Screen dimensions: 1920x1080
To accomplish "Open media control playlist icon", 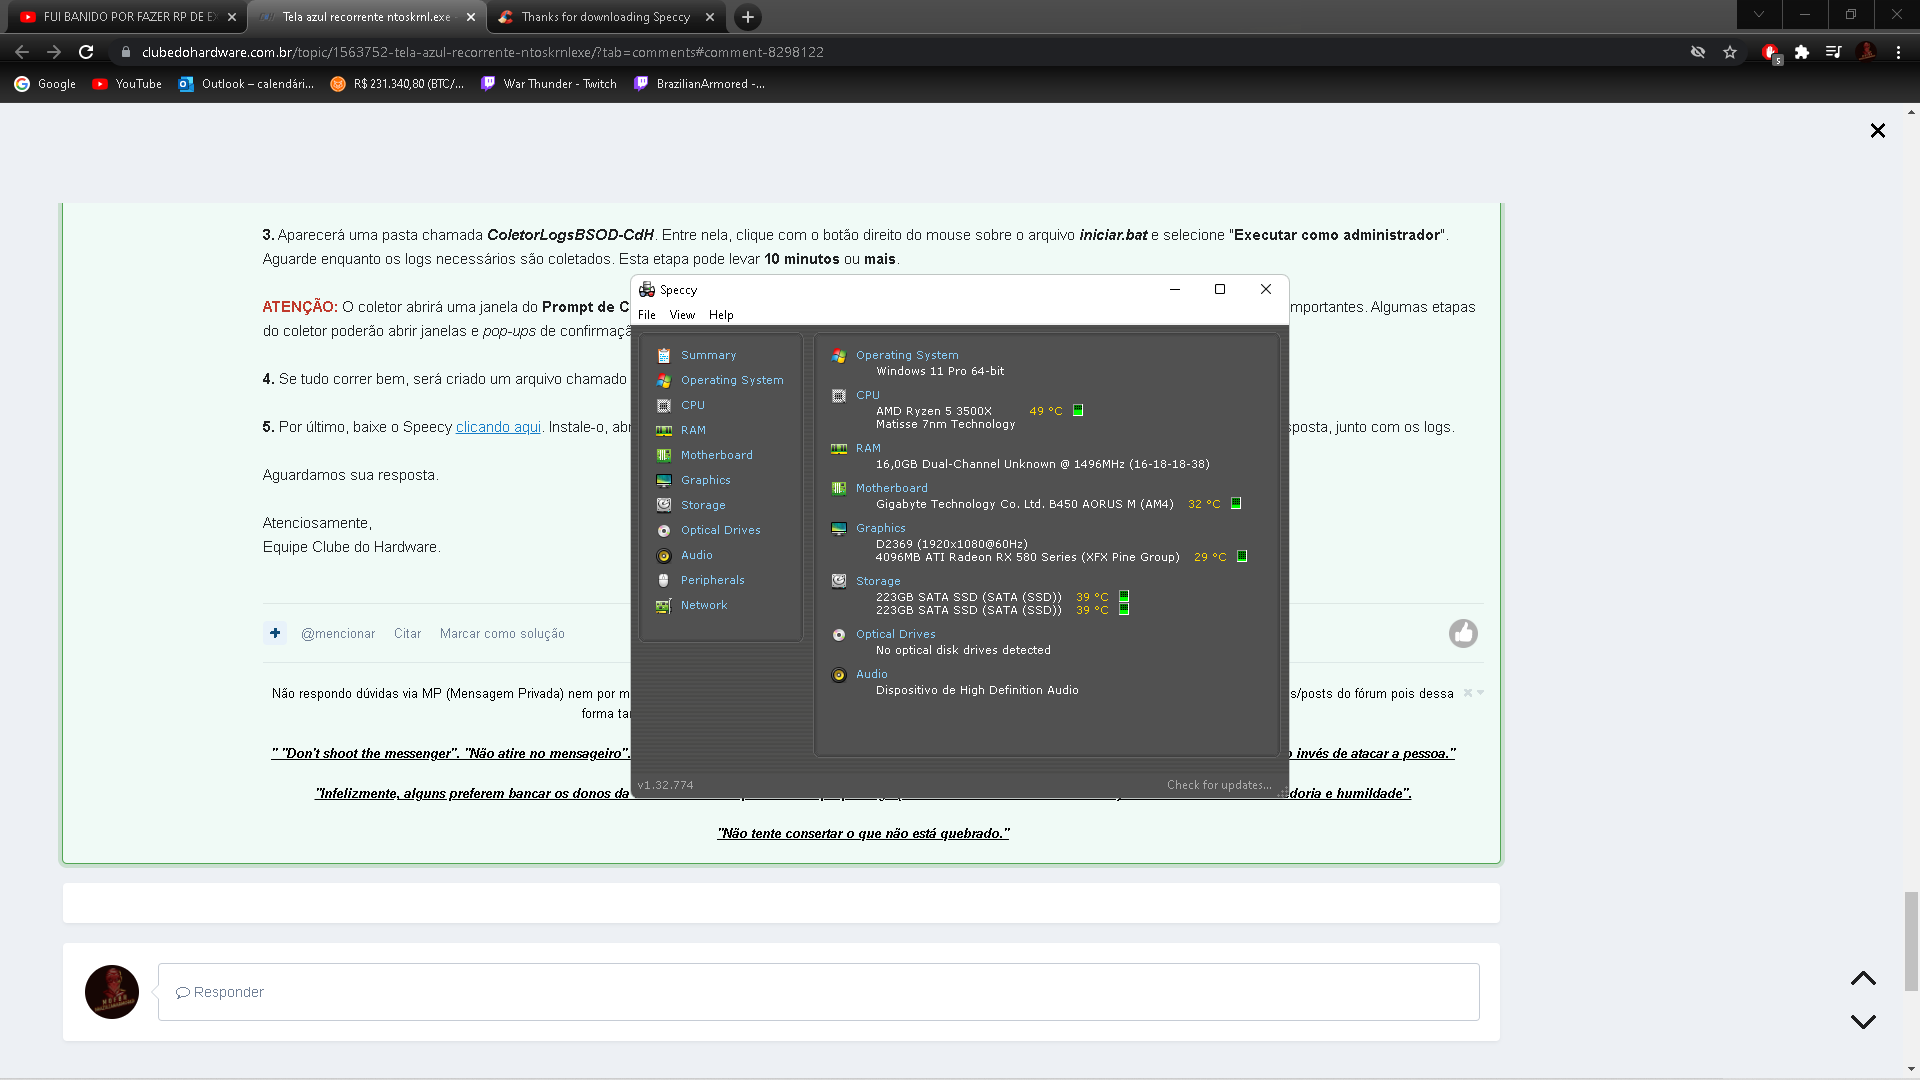I will click(1833, 52).
